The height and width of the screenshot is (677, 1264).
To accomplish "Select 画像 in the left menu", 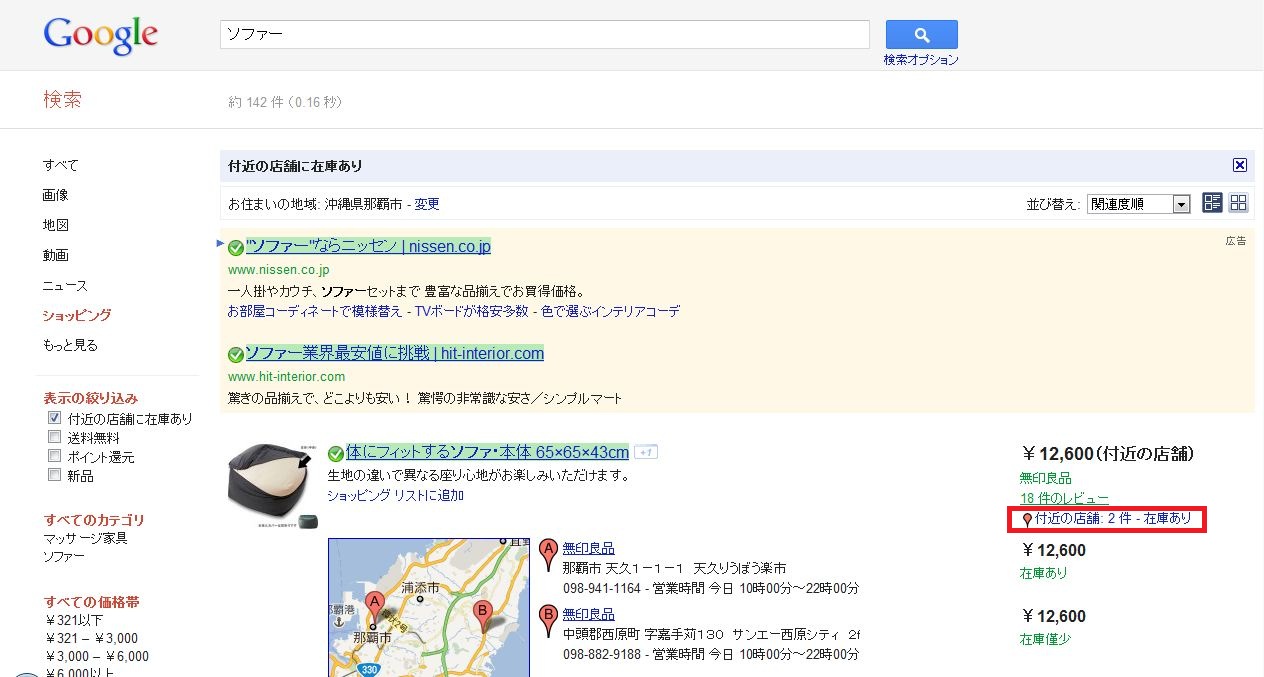I will [56, 195].
